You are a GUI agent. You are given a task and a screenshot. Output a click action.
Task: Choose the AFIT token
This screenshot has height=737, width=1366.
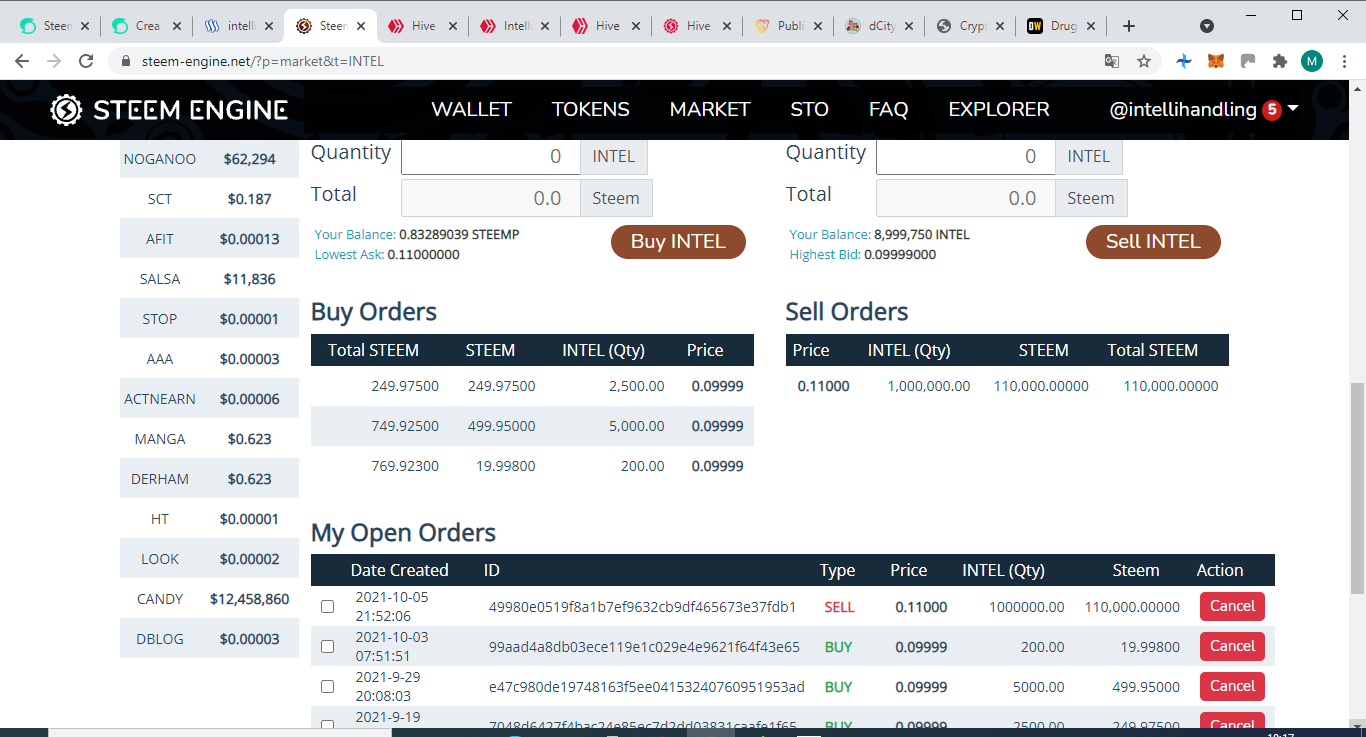click(209, 239)
